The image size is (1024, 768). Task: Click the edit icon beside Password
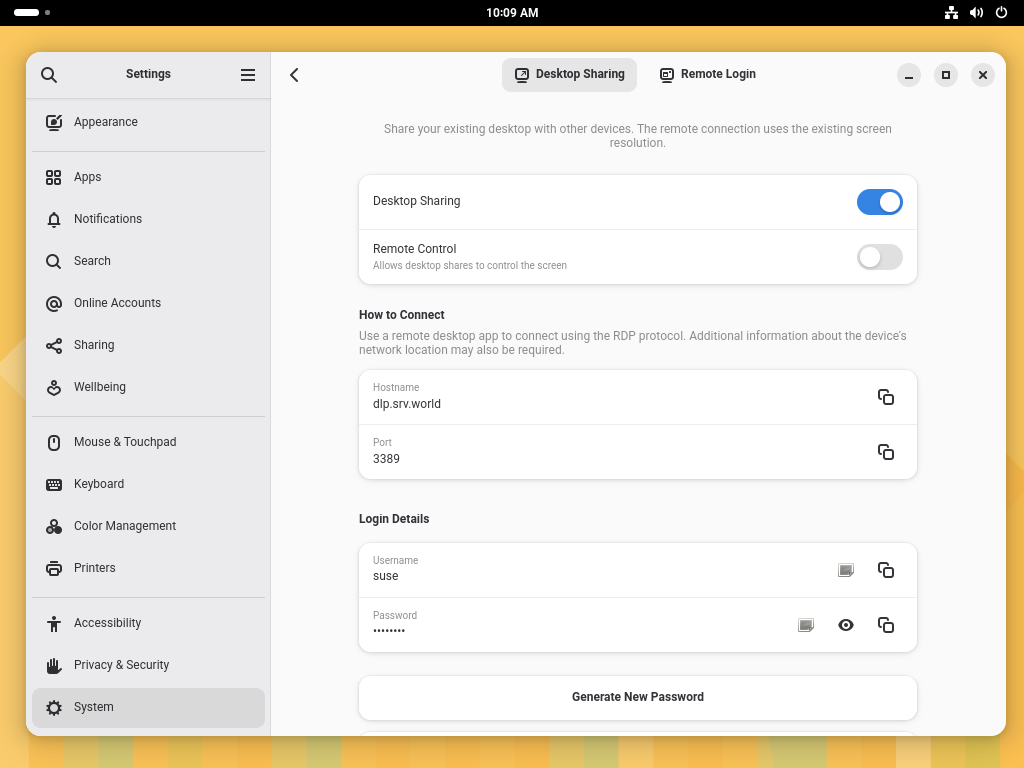[x=806, y=625]
